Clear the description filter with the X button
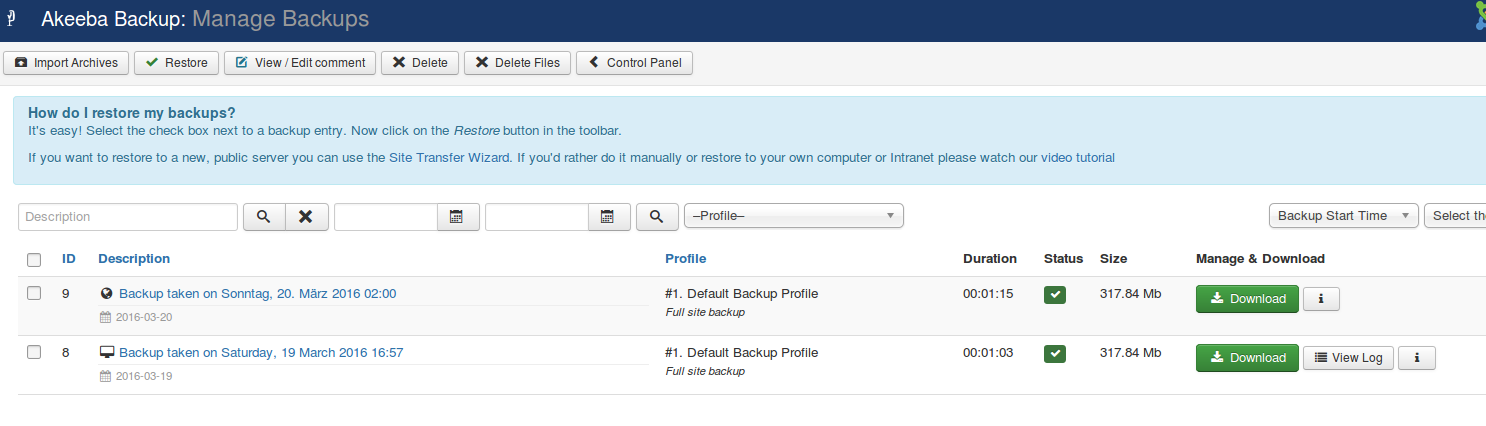The height and width of the screenshot is (426, 1486). [307, 217]
